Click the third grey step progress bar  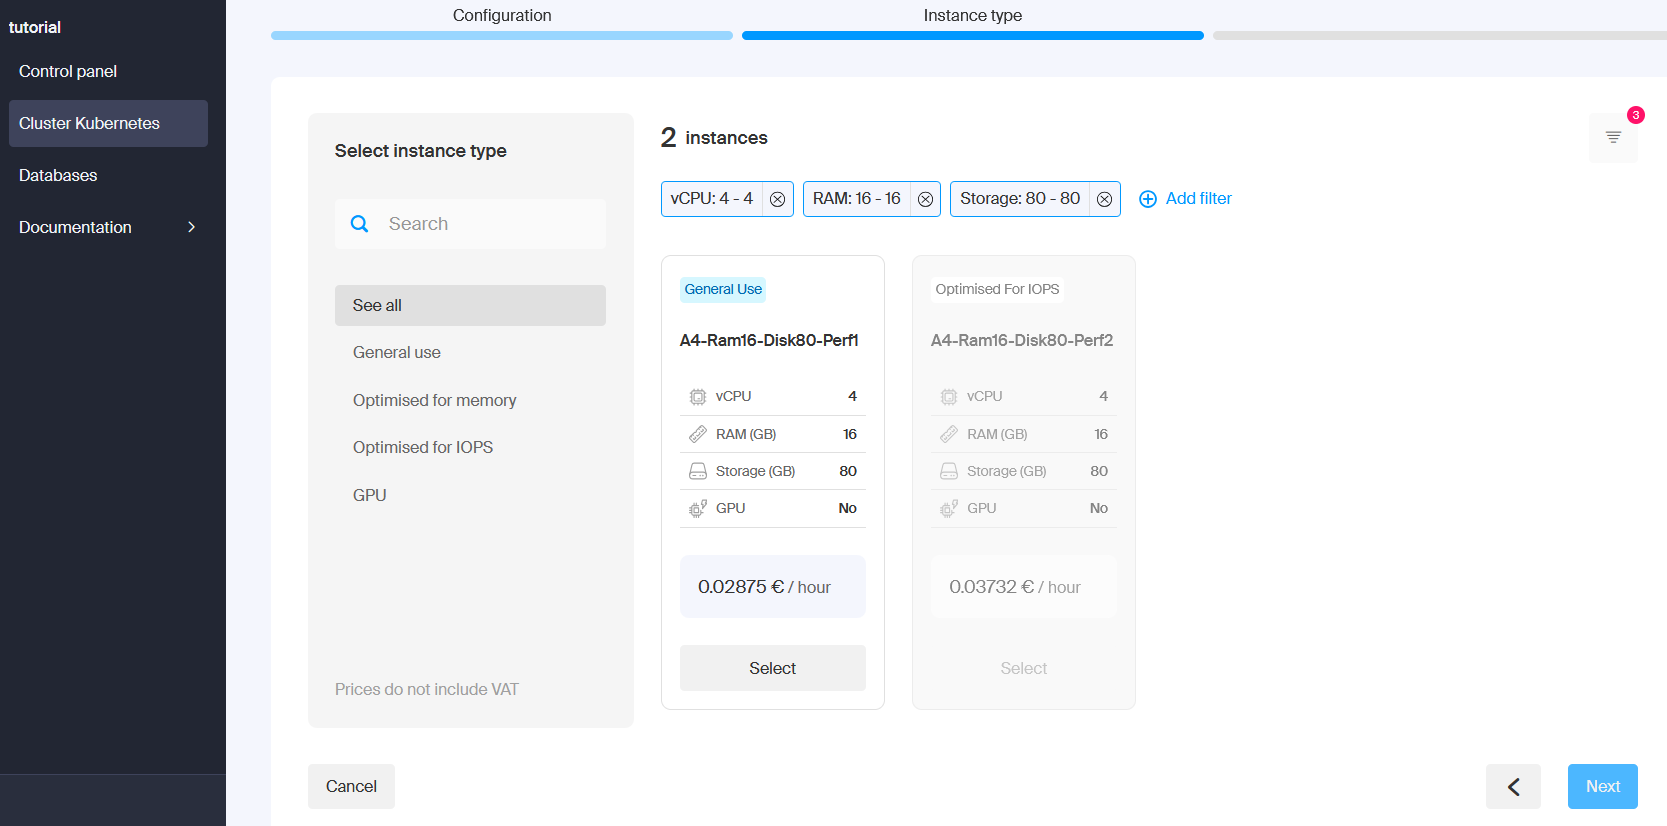[x=1440, y=35]
